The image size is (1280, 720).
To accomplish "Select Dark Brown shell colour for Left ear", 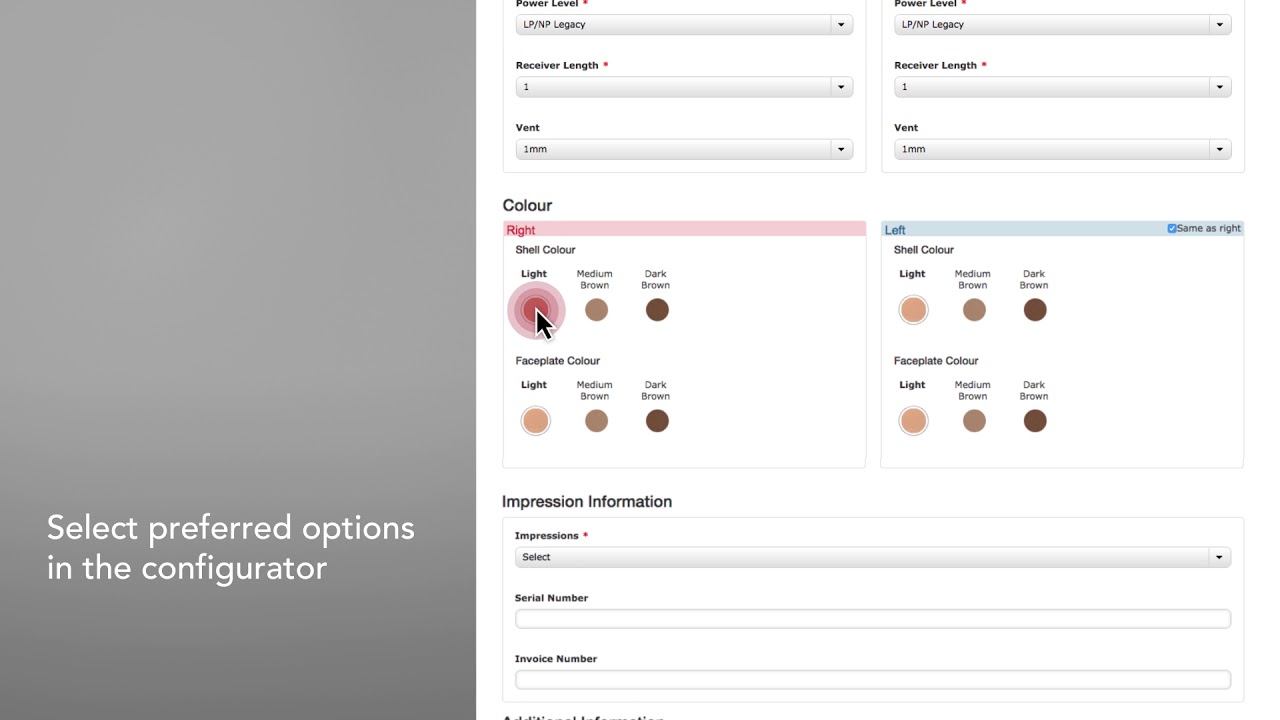I will pyautogui.click(x=1035, y=310).
